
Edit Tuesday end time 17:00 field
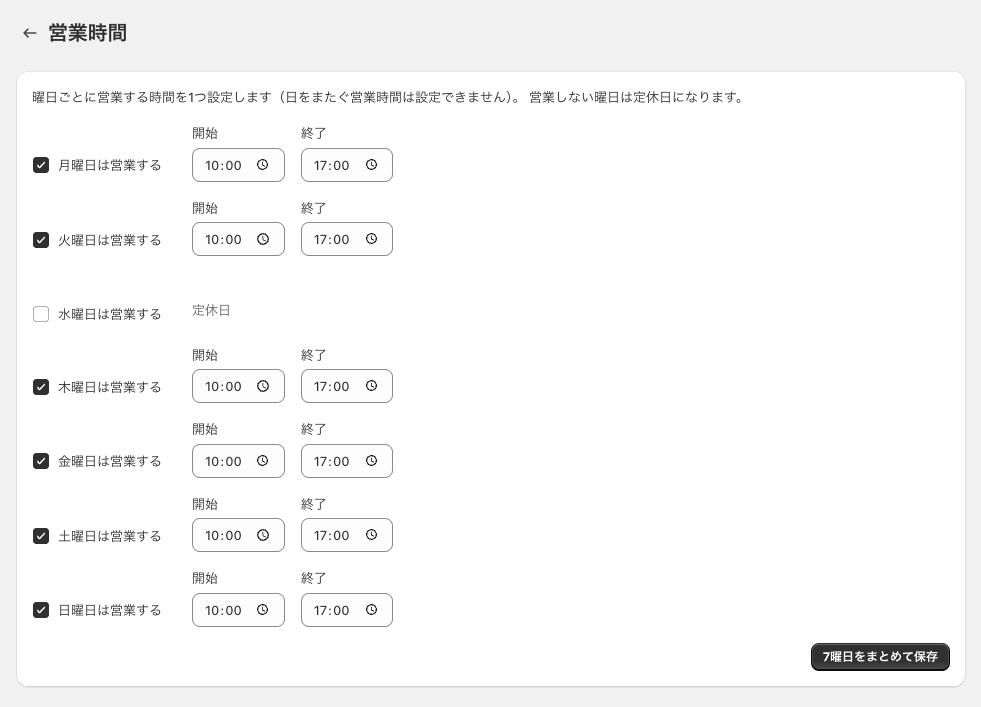(x=347, y=239)
